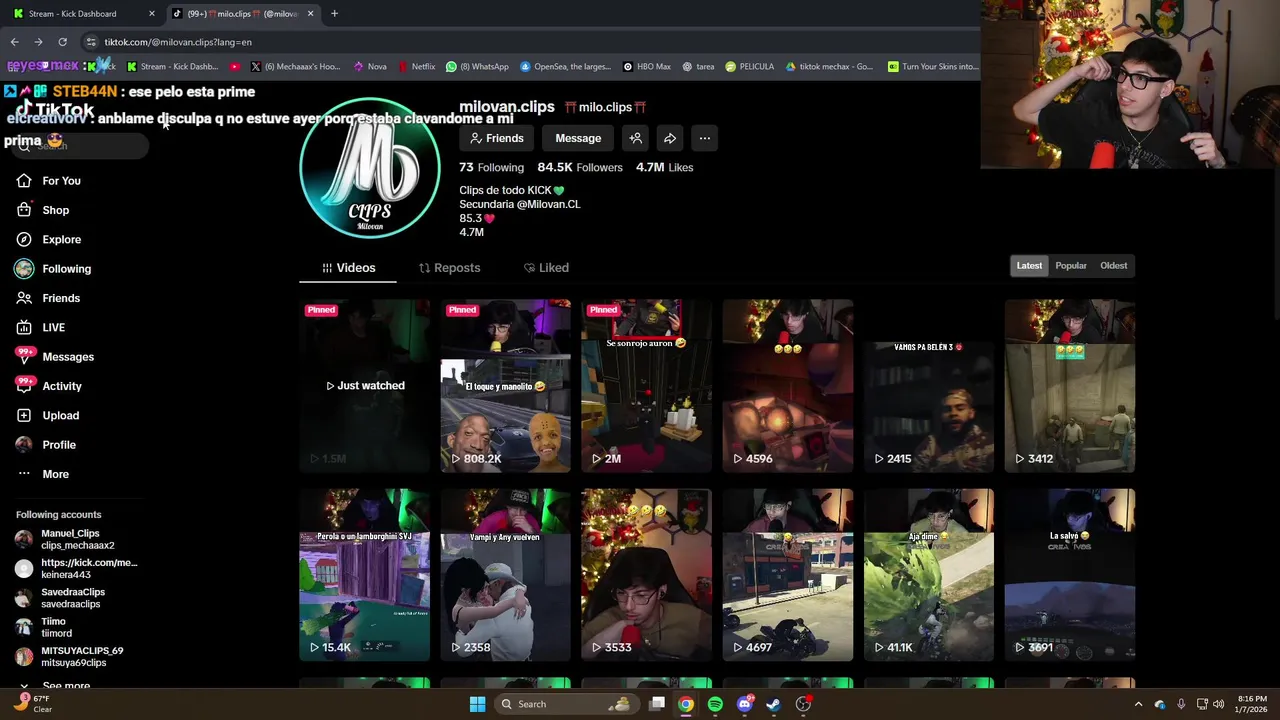Click the Message button on profile
The width and height of the screenshot is (1280, 720).
coord(578,138)
